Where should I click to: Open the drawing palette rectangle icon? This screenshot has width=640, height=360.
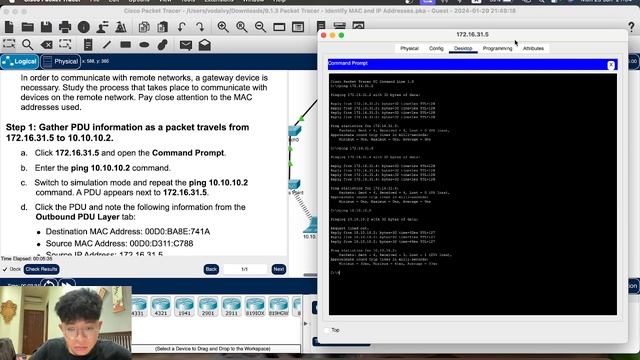(279, 27)
